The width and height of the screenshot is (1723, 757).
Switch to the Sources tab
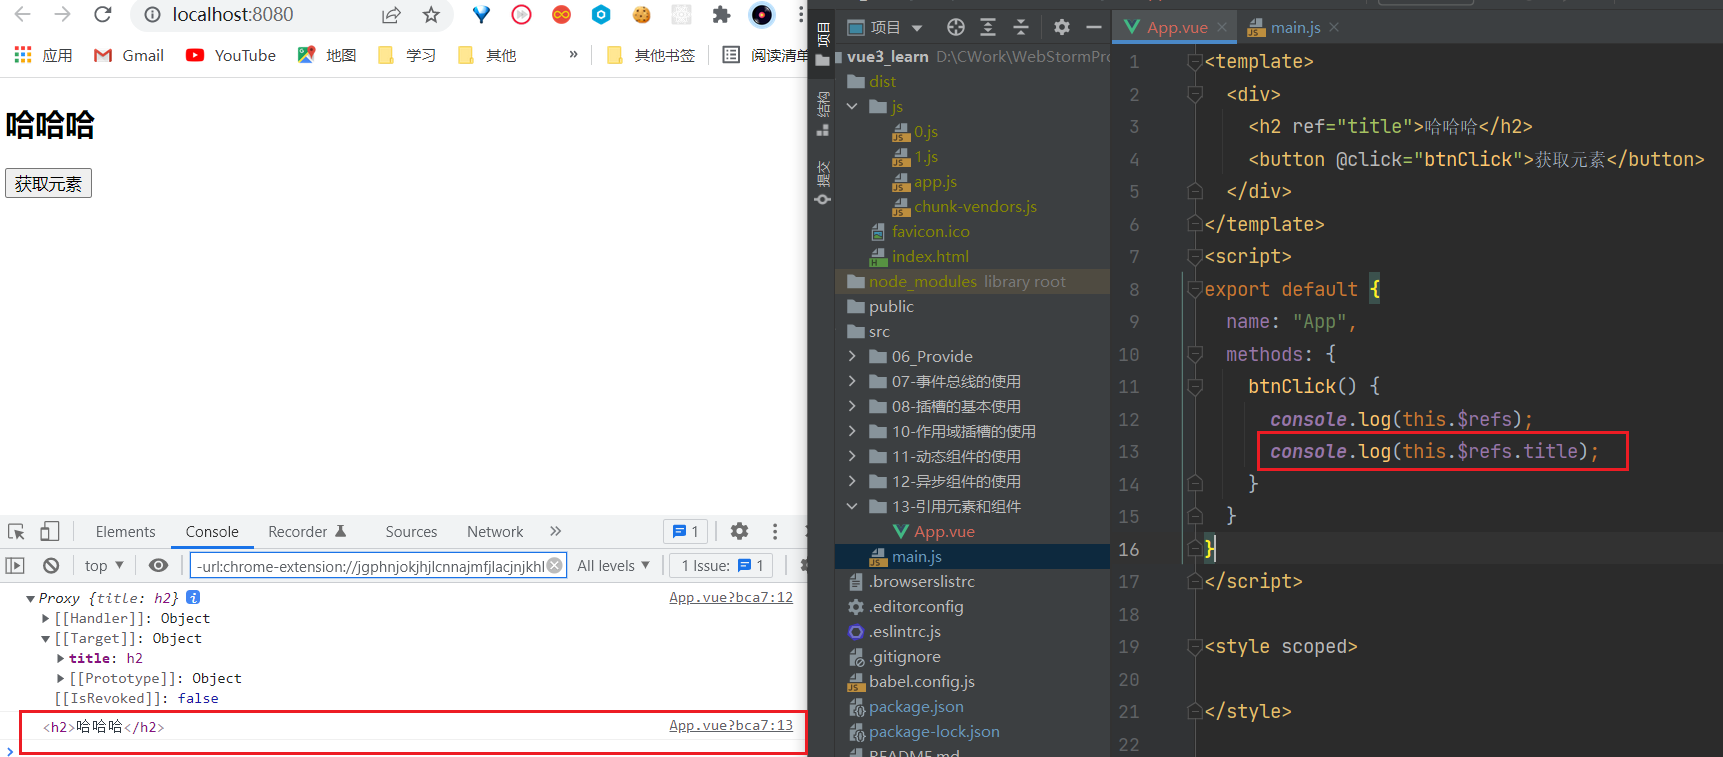point(411,531)
